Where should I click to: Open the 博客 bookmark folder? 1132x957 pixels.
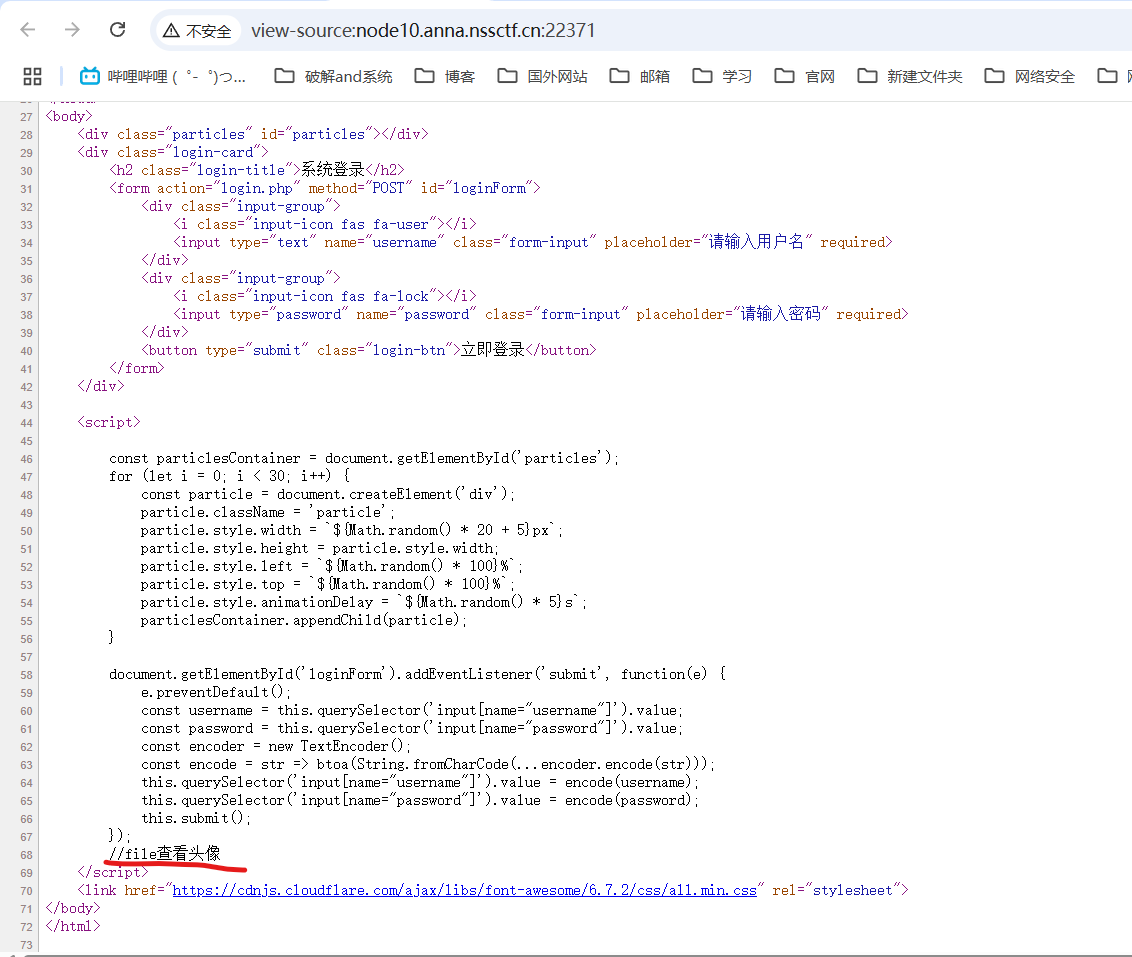click(x=445, y=77)
